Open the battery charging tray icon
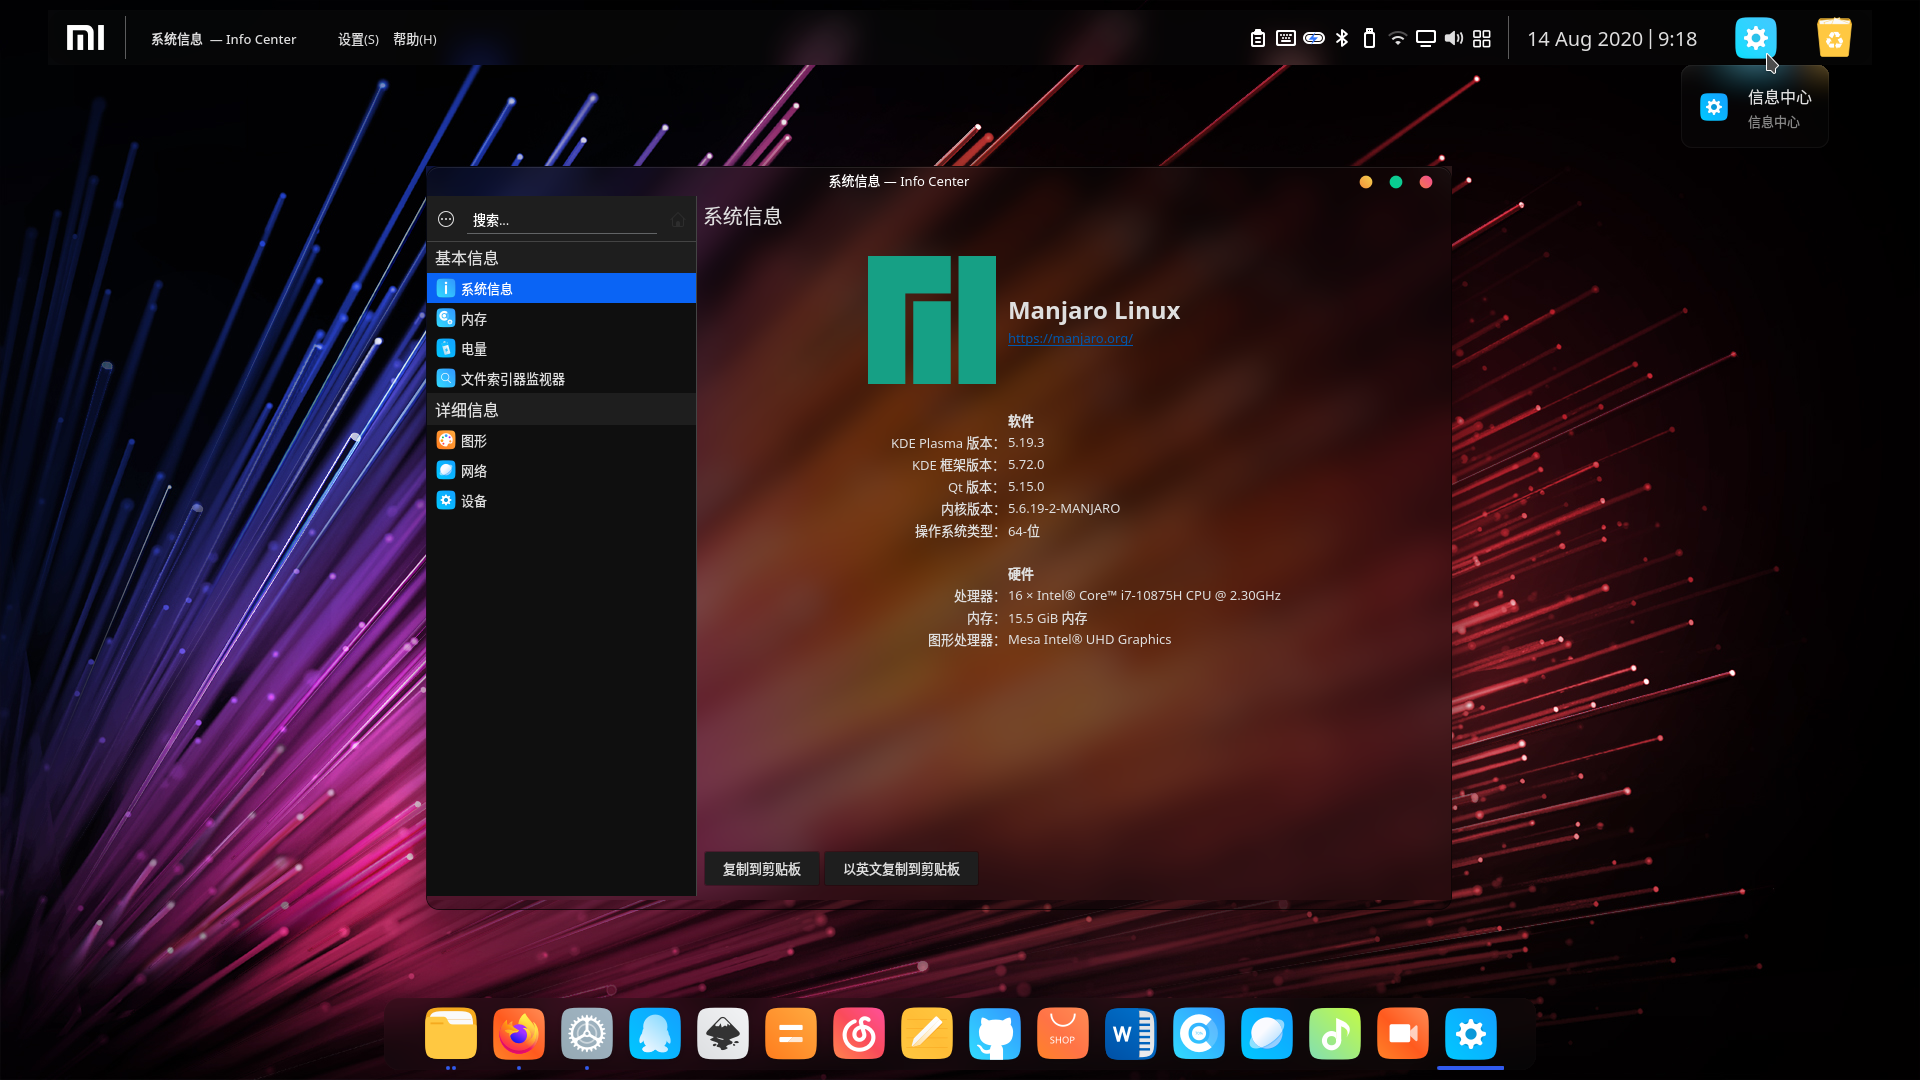The image size is (1920, 1080). (1314, 38)
